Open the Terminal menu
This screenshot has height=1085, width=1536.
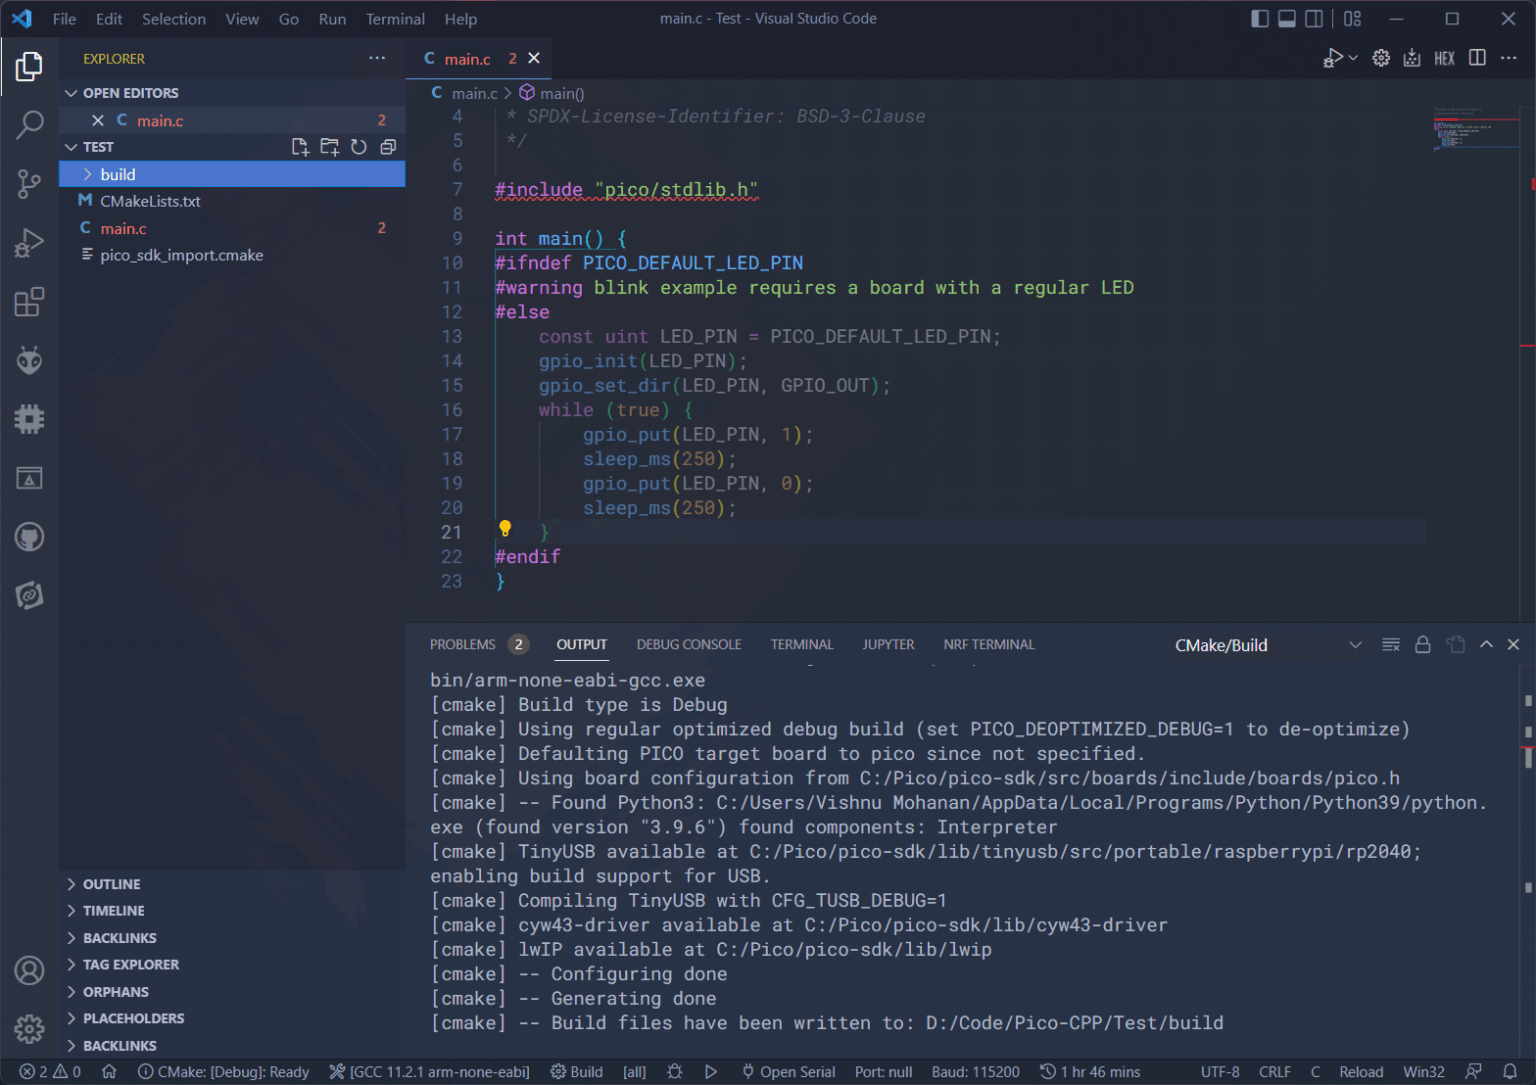pyautogui.click(x=394, y=19)
